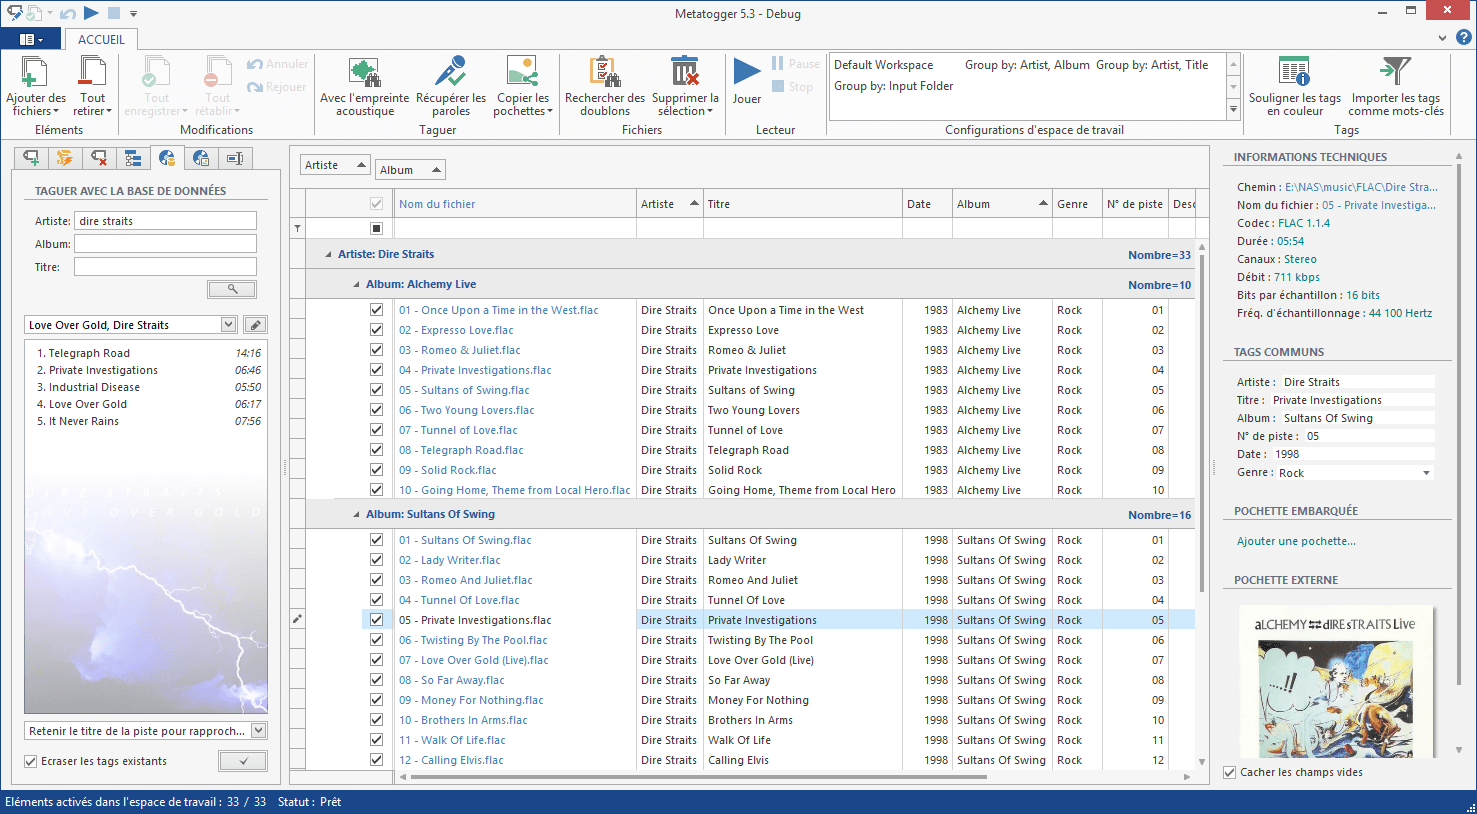This screenshot has height=814, width=1477.
Task: Click the database search magnifier button
Action: [232, 289]
